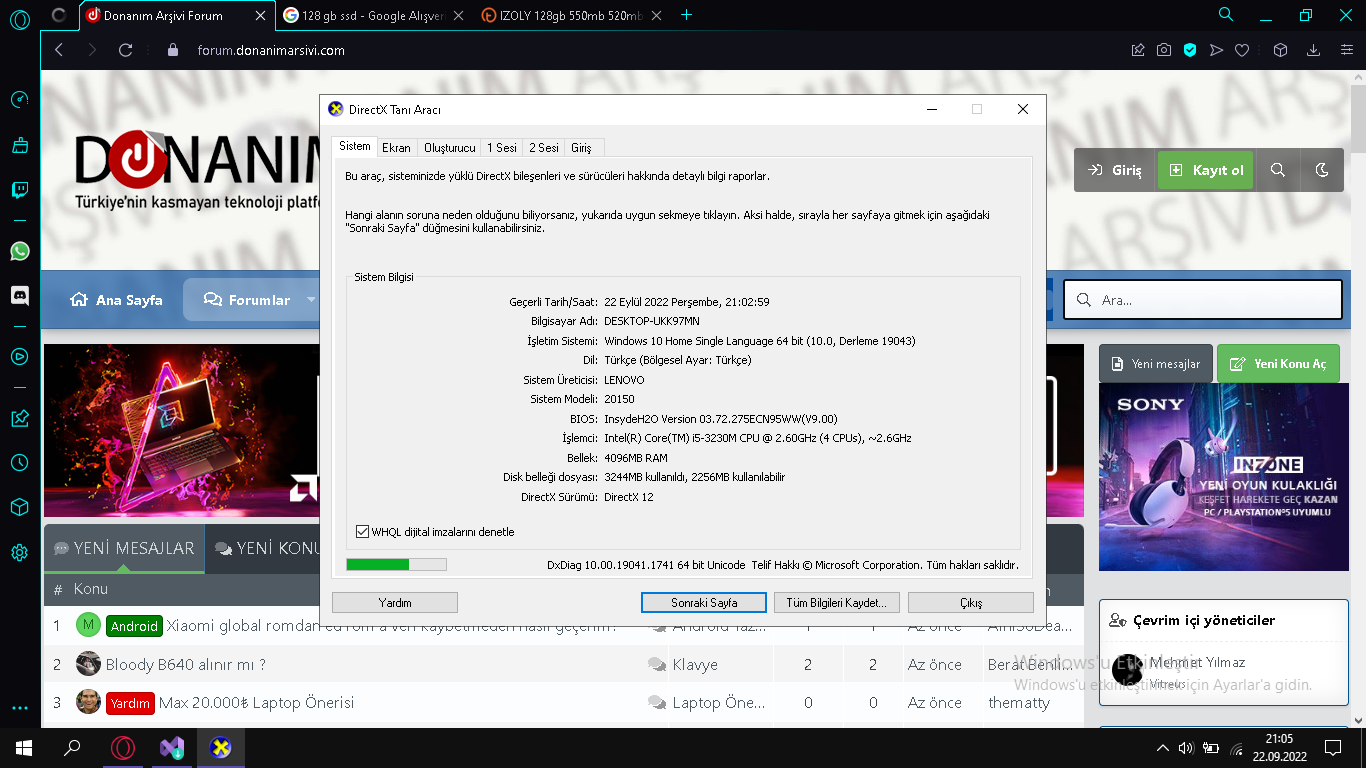Open a new browser tab with plus

click(687, 15)
